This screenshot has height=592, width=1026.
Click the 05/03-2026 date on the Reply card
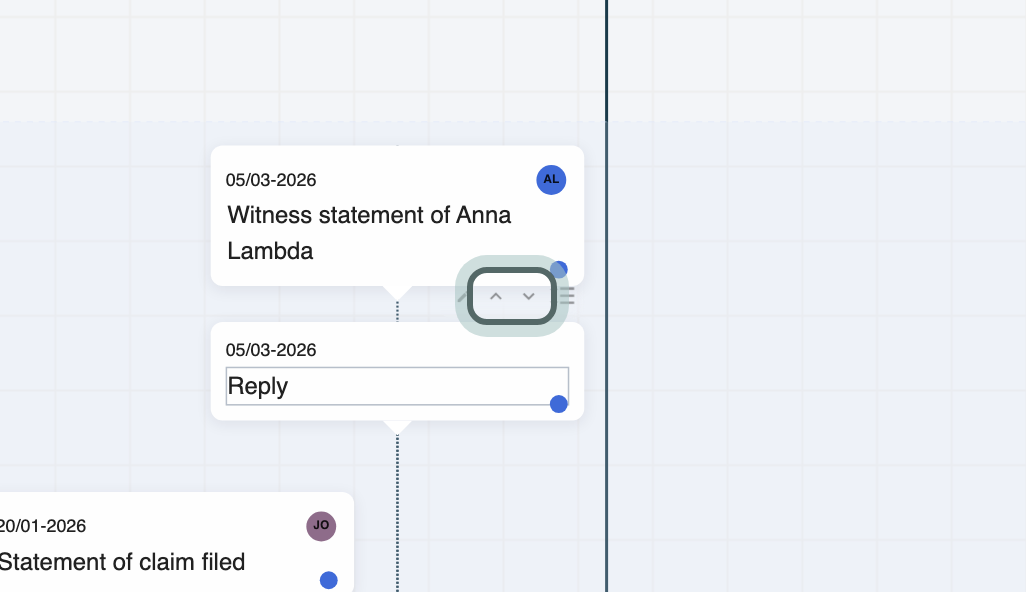coord(271,350)
